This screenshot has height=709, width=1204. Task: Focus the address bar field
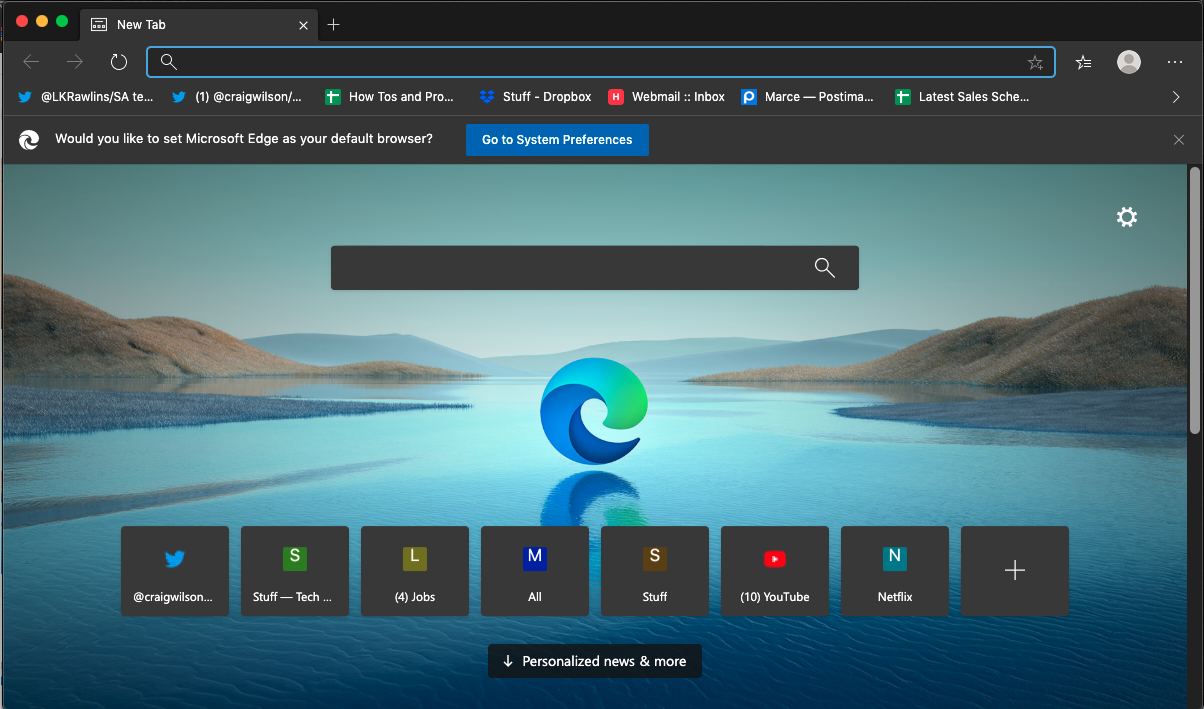click(600, 62)
